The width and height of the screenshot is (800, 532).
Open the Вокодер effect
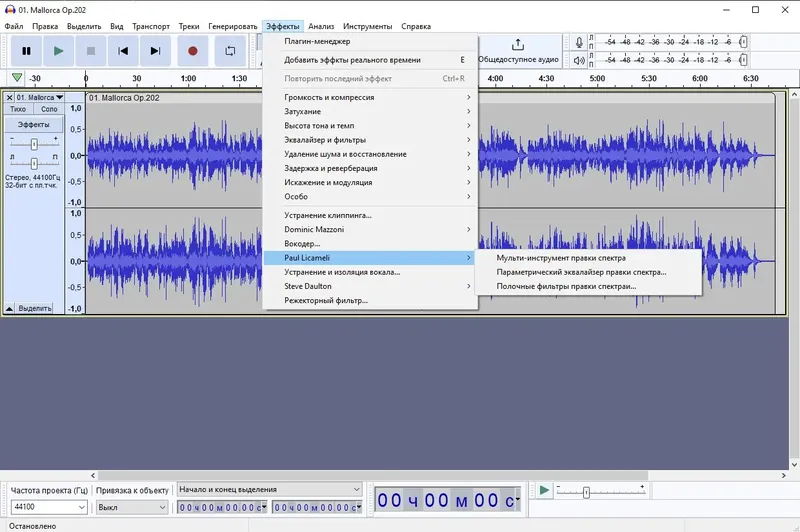pos(370,244)
